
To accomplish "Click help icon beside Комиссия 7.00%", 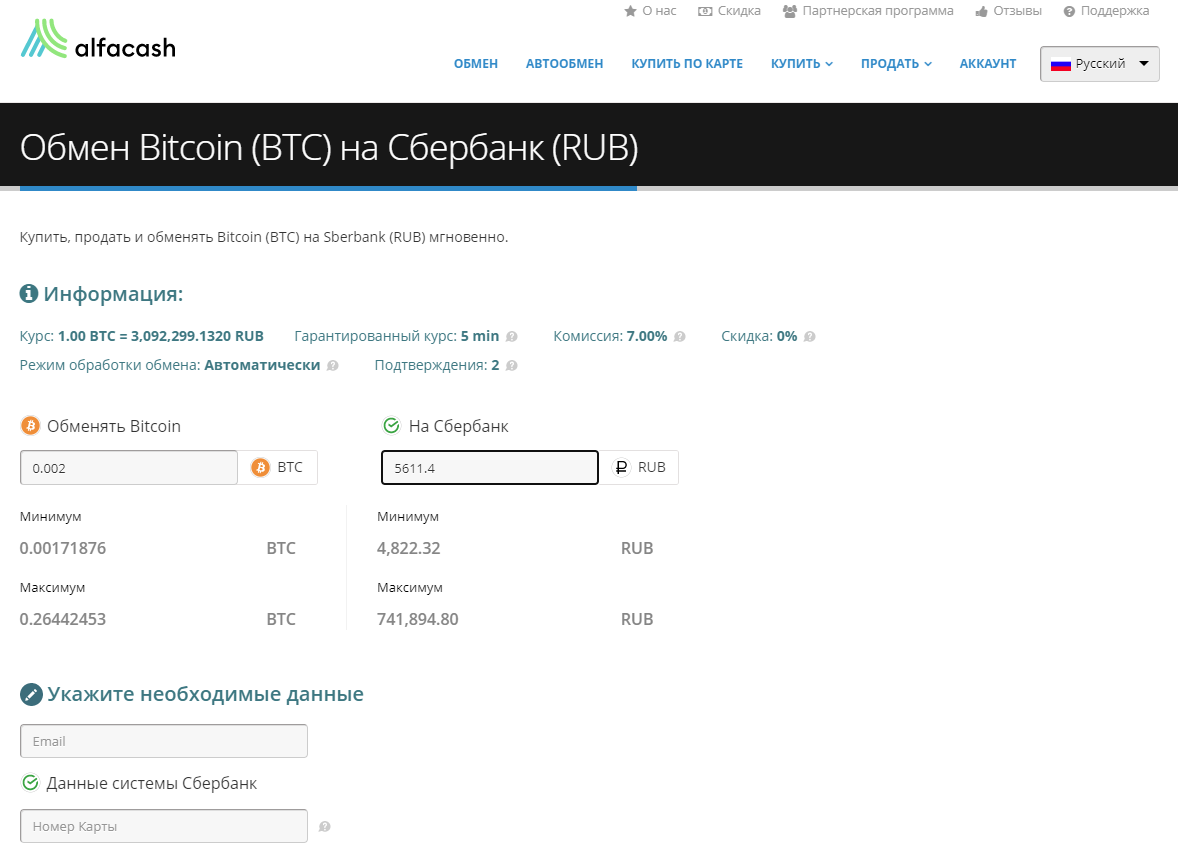I will point(680,337).
